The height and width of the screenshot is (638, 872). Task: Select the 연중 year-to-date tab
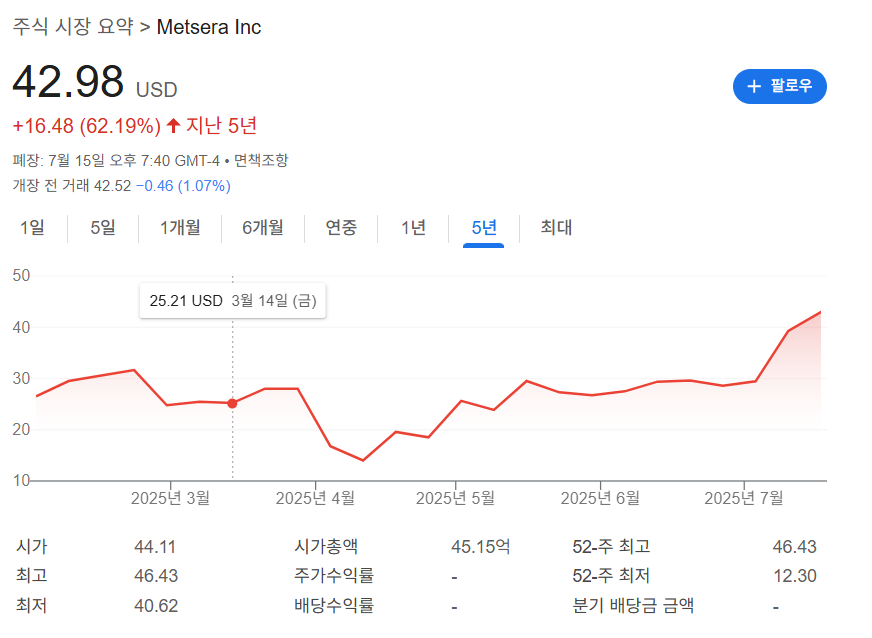(341, 227)
